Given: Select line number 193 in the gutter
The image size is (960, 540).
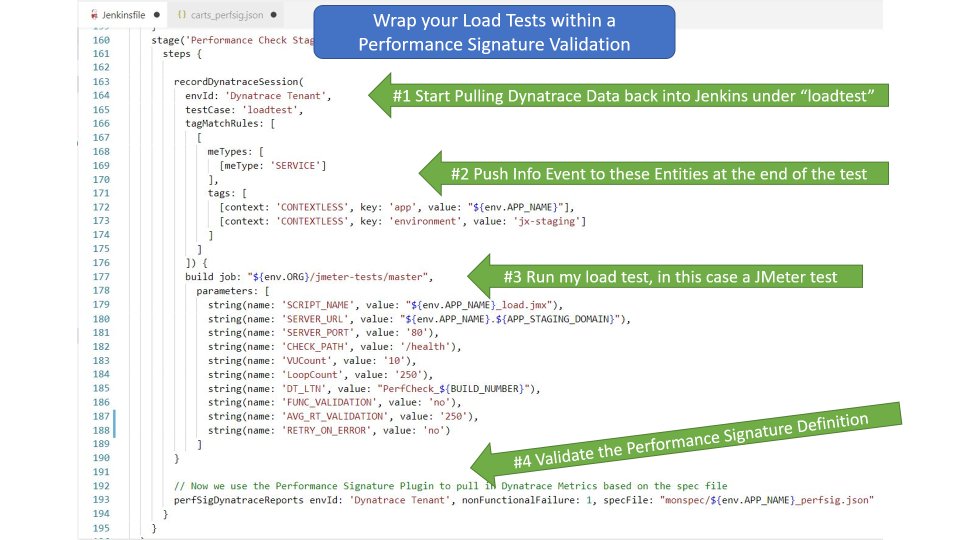Looking at the screenshot, I should pyautogui.click(x=101, y=500).
